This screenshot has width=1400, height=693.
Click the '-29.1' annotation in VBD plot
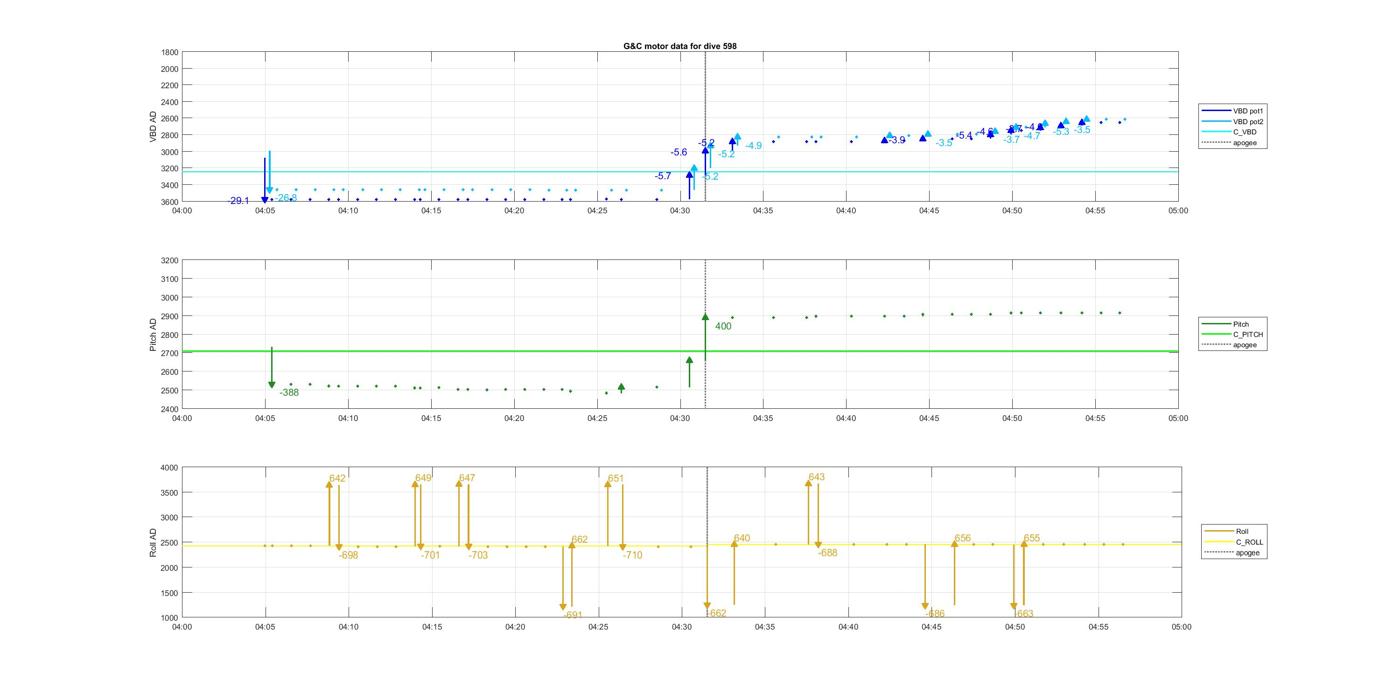click(238, 201)
